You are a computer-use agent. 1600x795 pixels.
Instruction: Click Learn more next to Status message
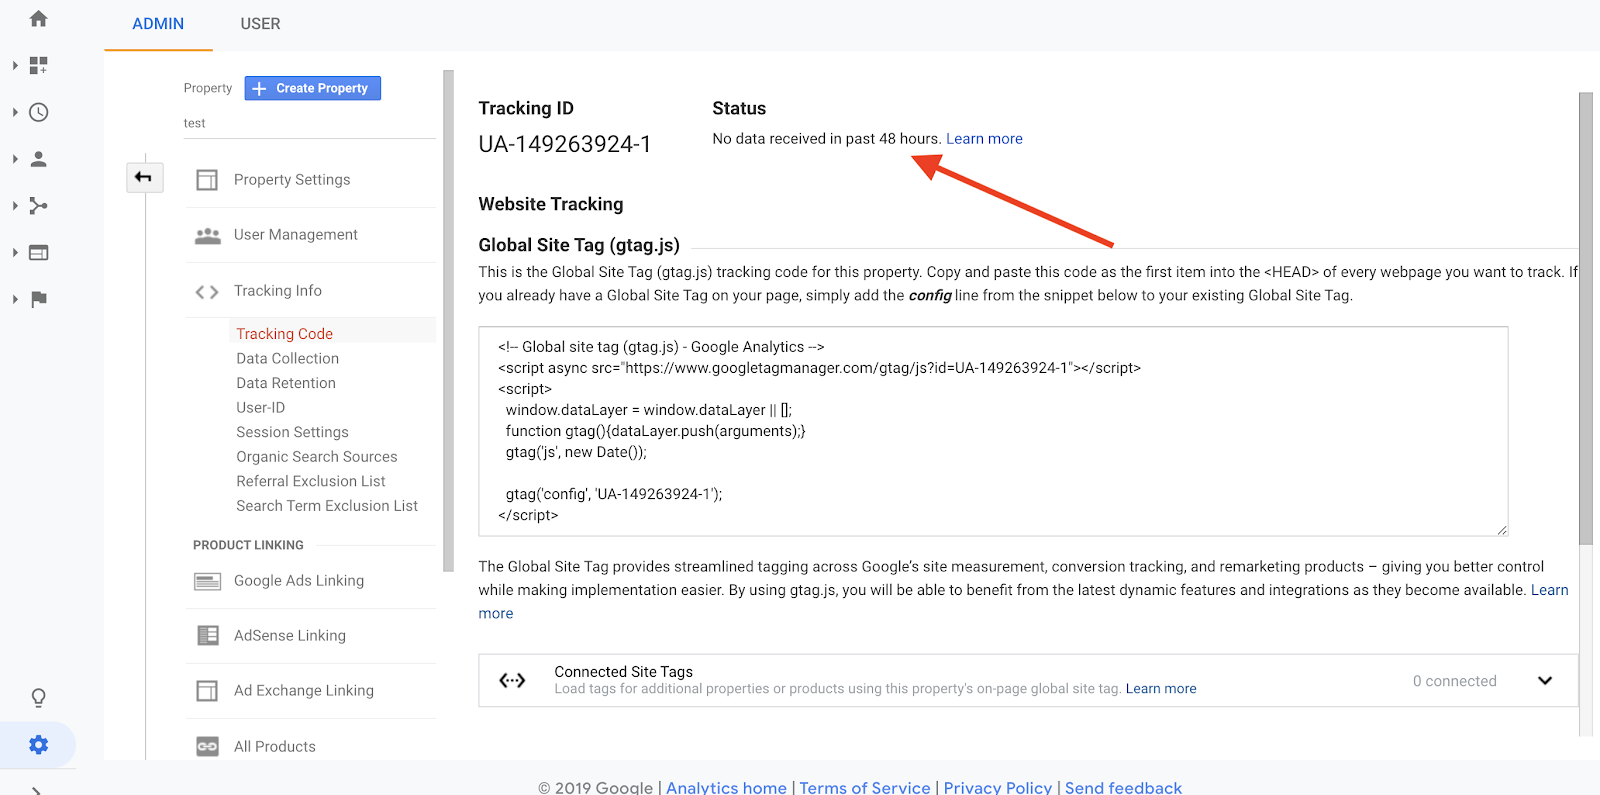tap(984, 139)
